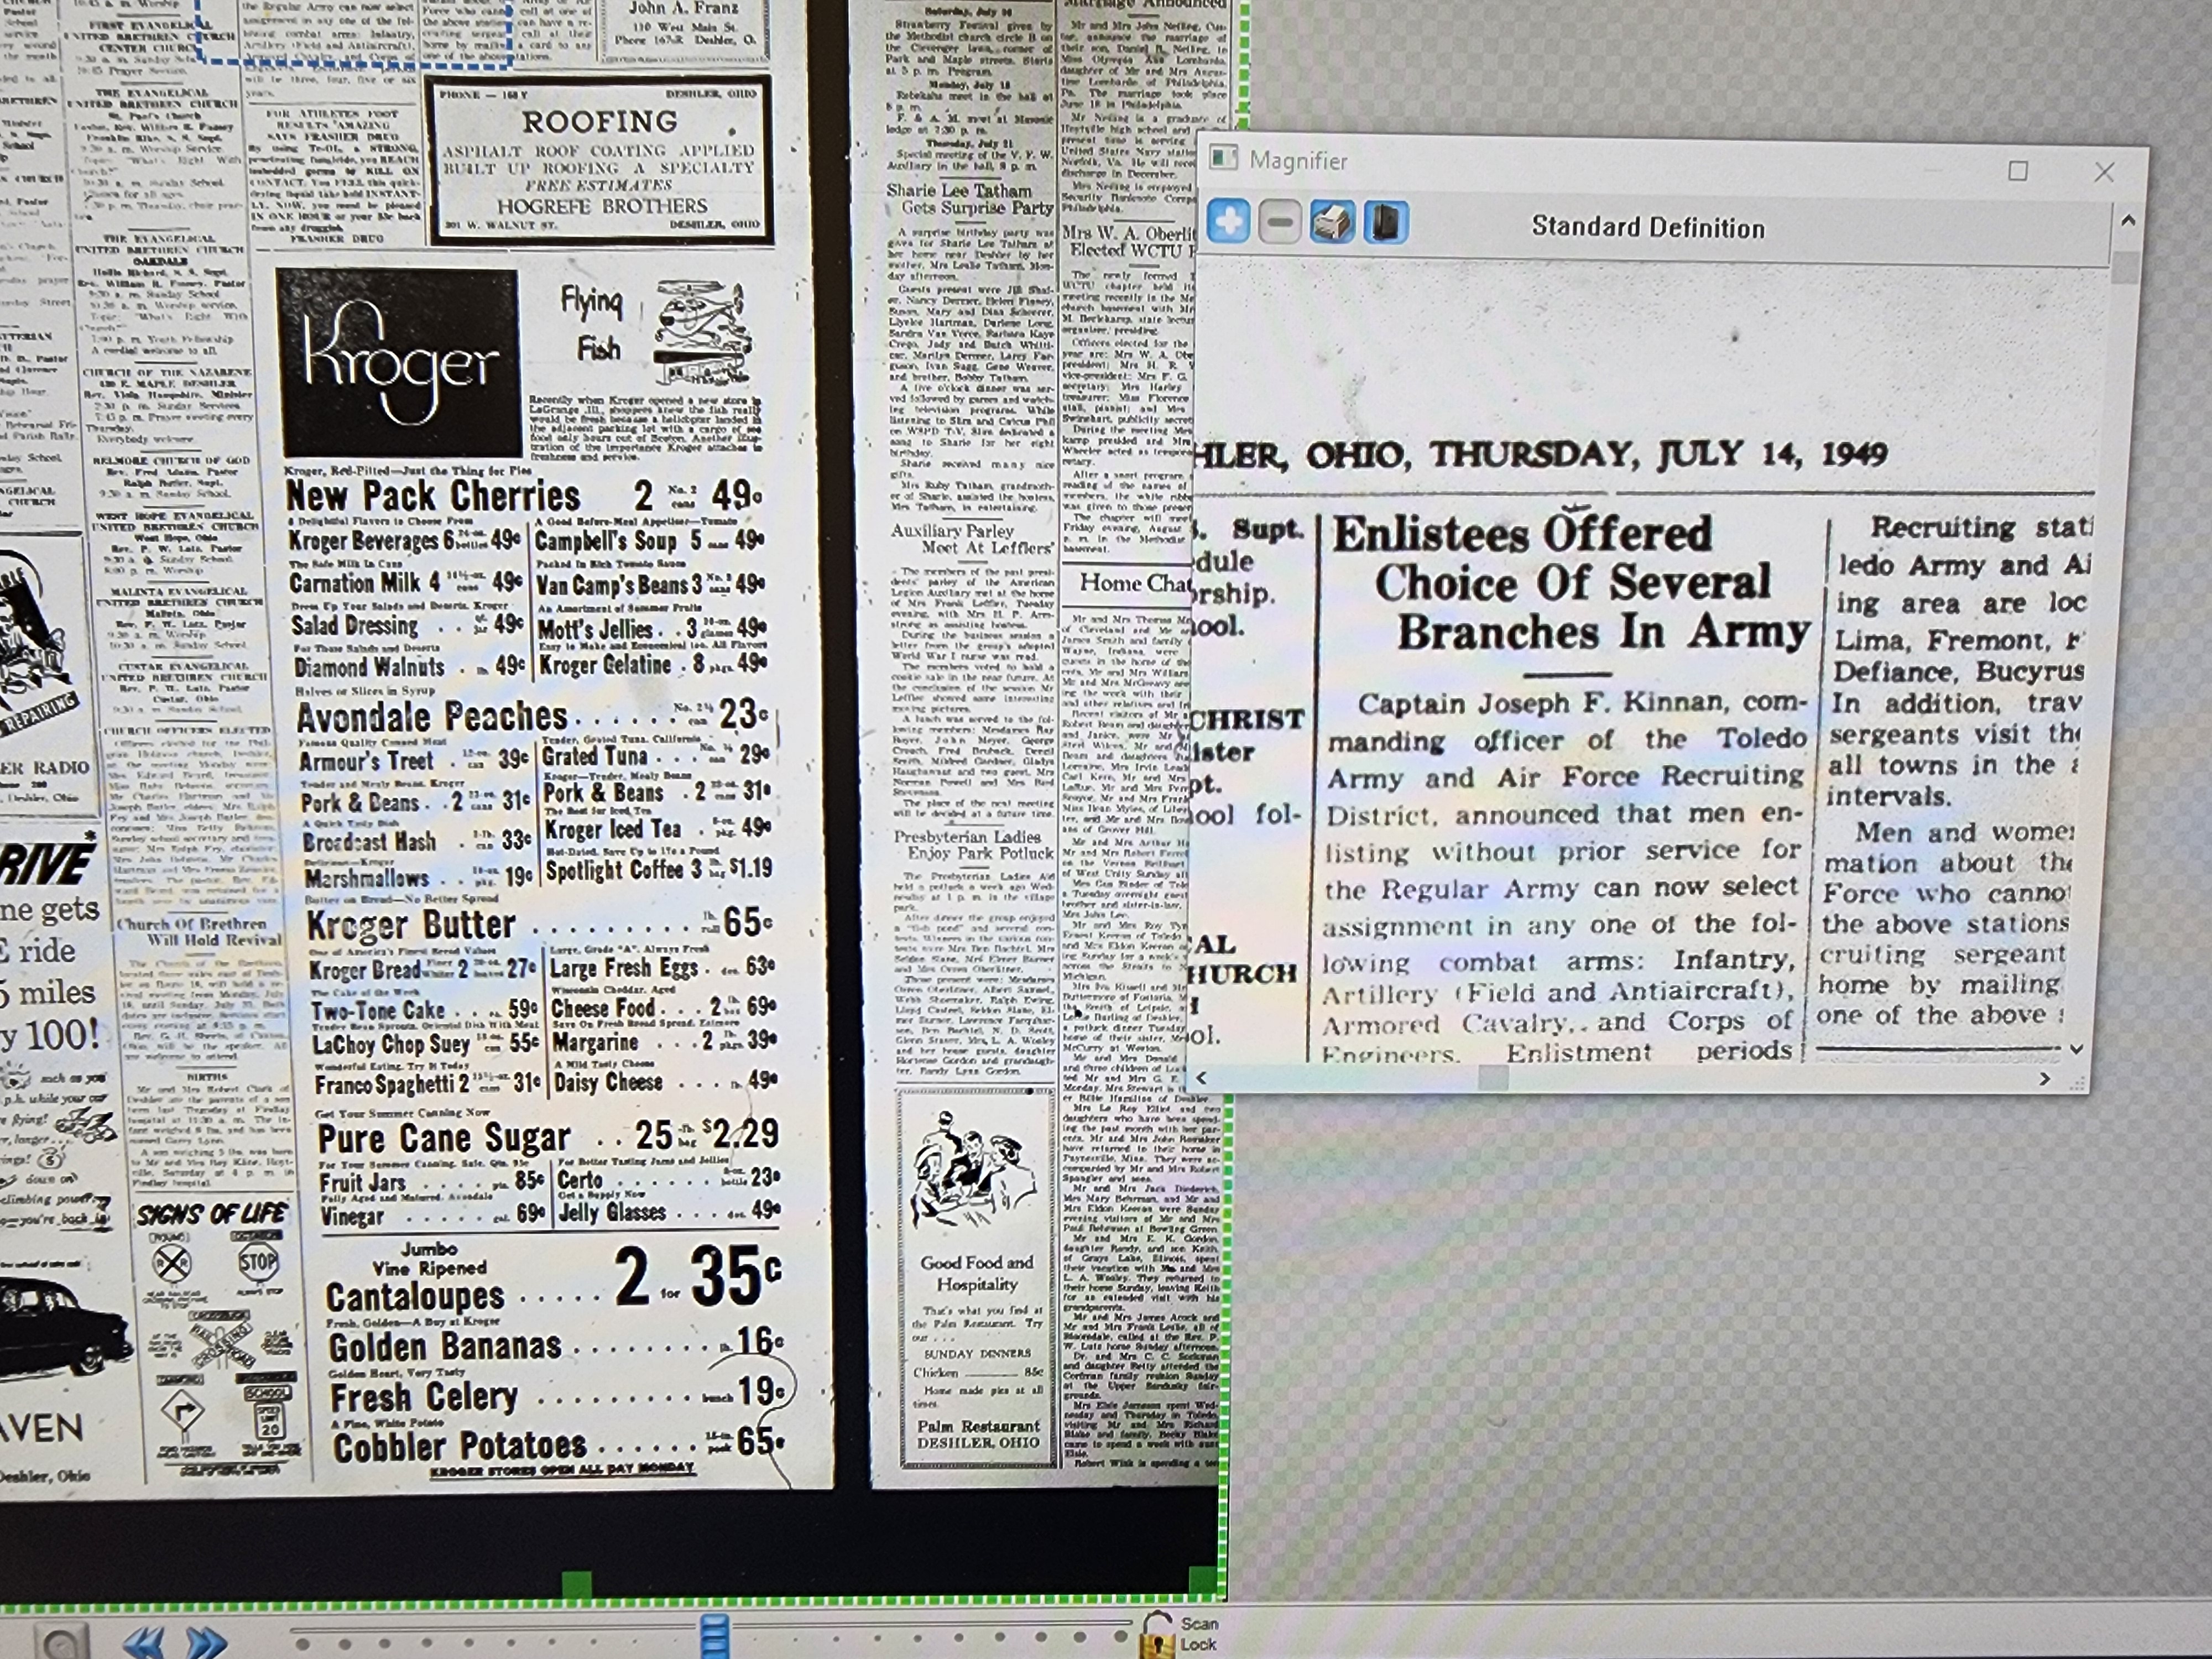Click the zoom in plus icon in Magnifier
This screenshot has height=1659, width=2212.
click(x=1228, y=221)
